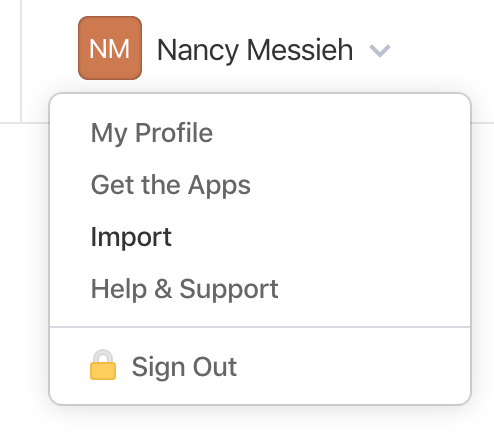Click the yellow lock icon beside Sign Out

tap(103, 365)
